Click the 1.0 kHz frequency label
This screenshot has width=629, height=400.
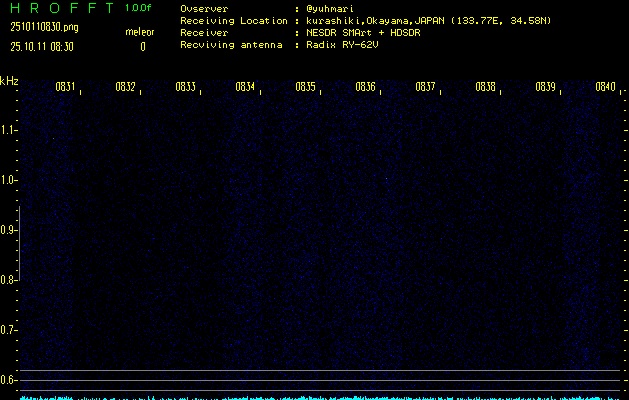(x=9, y=180)
